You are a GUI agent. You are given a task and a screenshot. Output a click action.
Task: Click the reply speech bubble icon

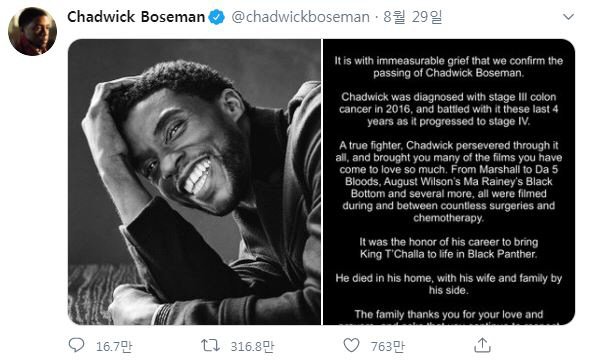coord(77,345)
